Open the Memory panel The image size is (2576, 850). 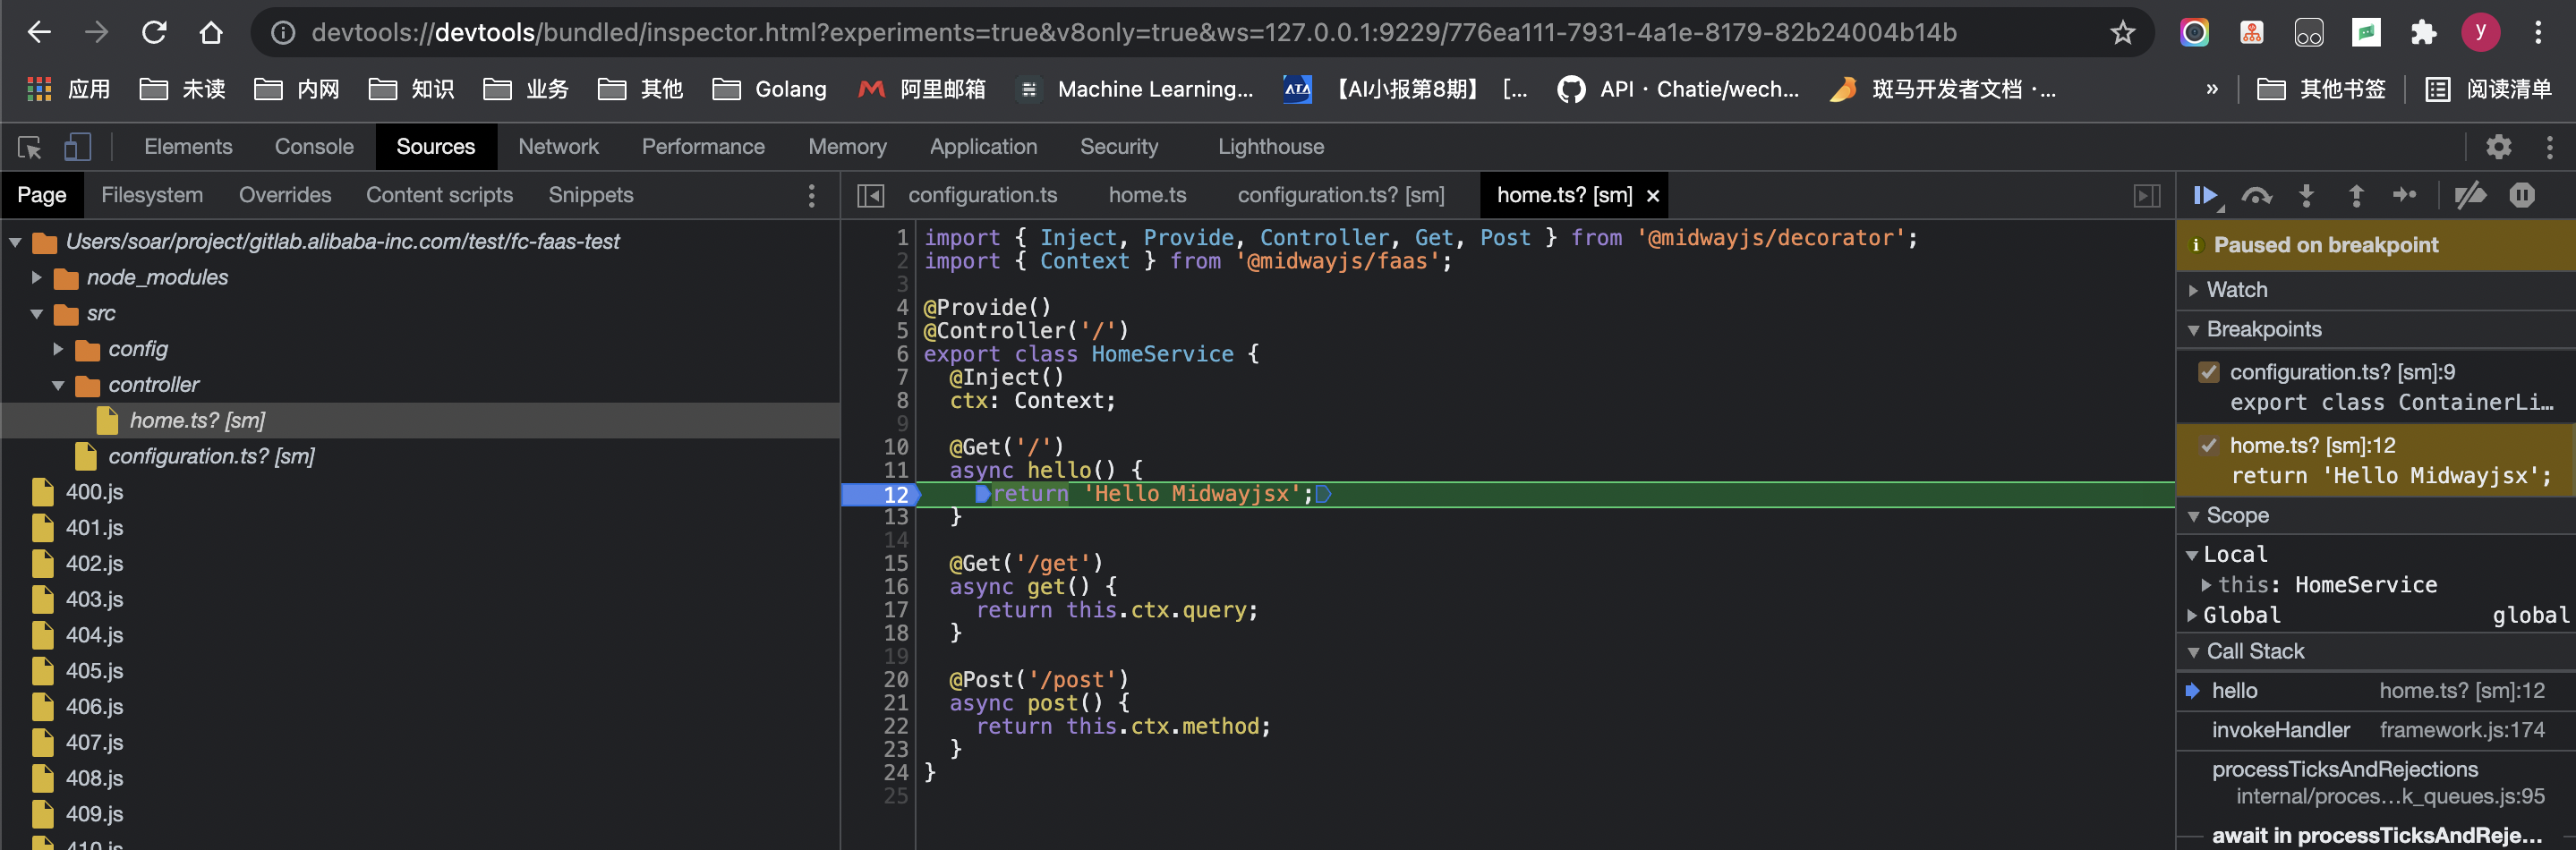(847, 147)
